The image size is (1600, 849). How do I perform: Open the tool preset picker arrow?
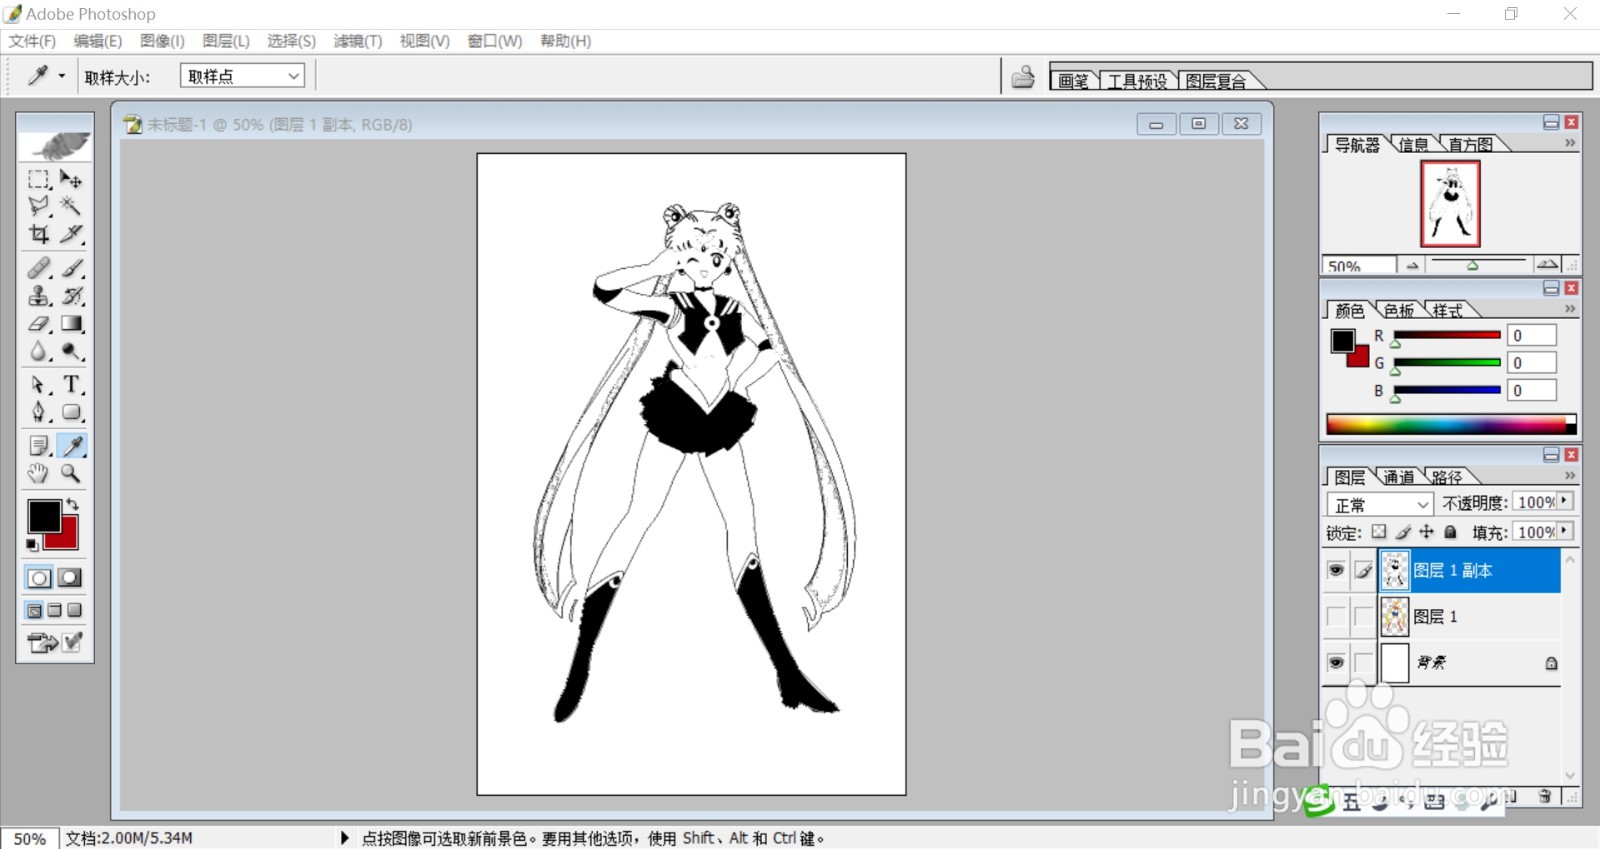coord(62,76)
